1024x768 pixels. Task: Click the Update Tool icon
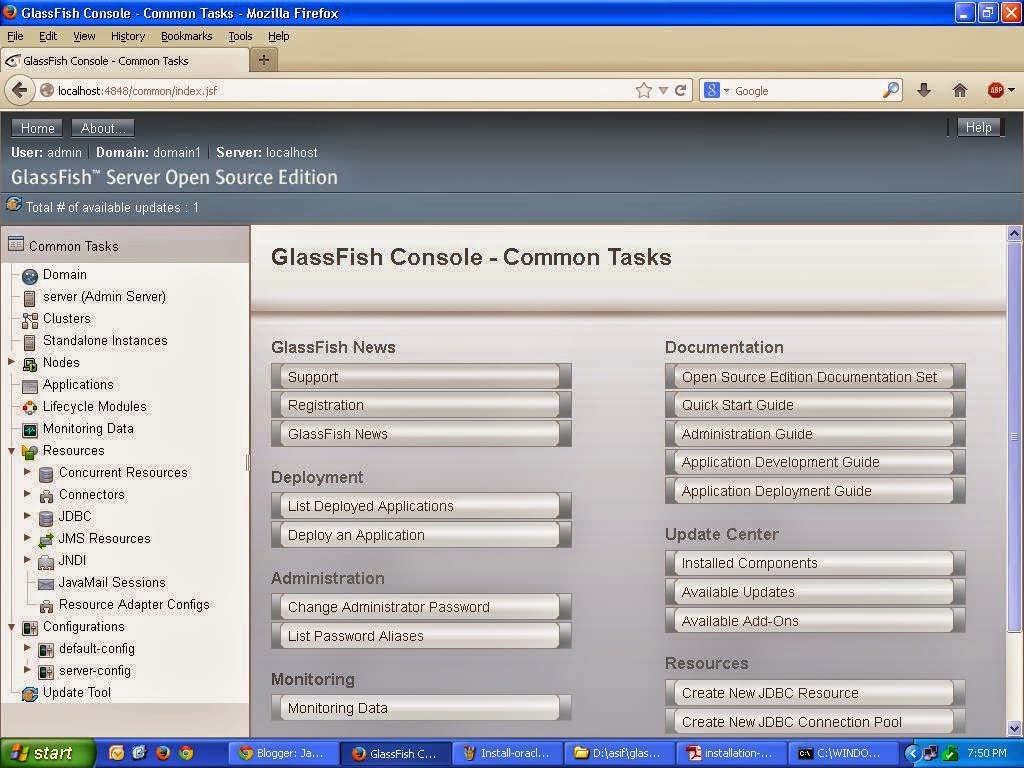[29, 694]
